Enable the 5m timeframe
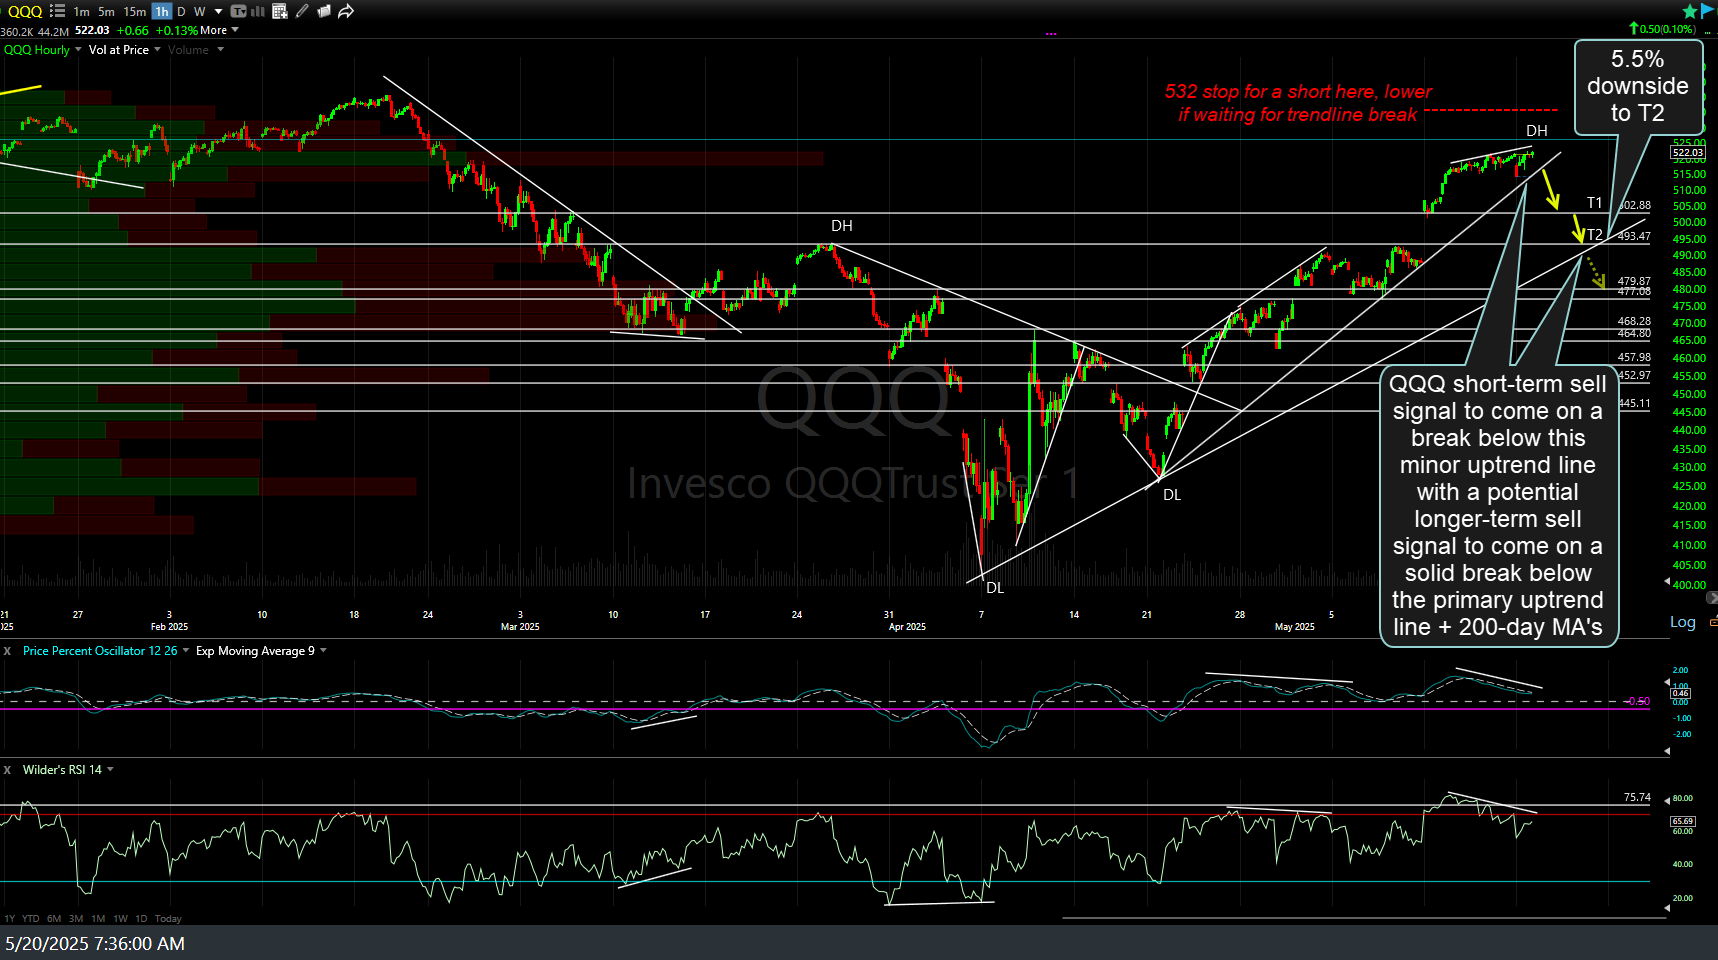This screenshot has height=960, width=1718. [x=106, y=11]
